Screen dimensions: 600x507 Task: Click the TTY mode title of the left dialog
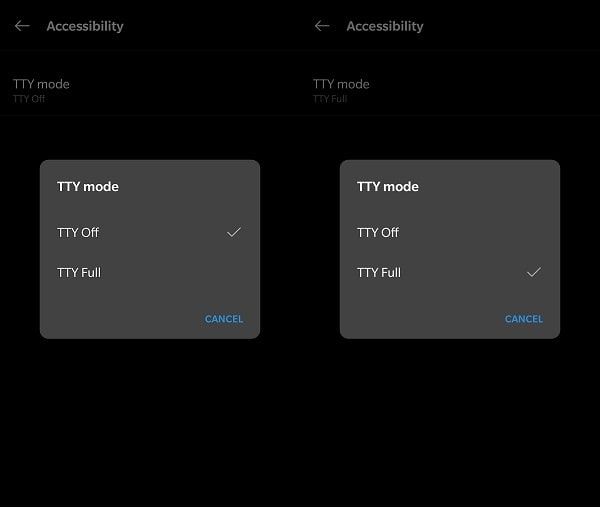click(88, 186)
